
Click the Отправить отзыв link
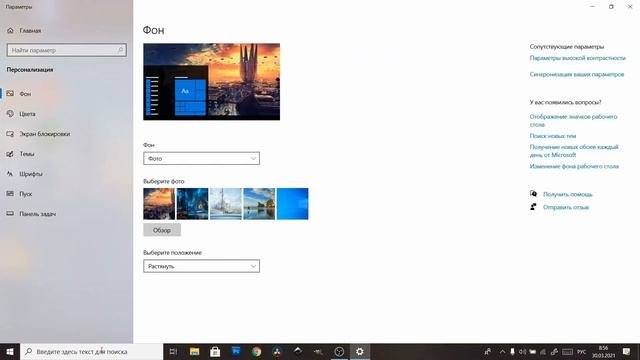[566, 207]
